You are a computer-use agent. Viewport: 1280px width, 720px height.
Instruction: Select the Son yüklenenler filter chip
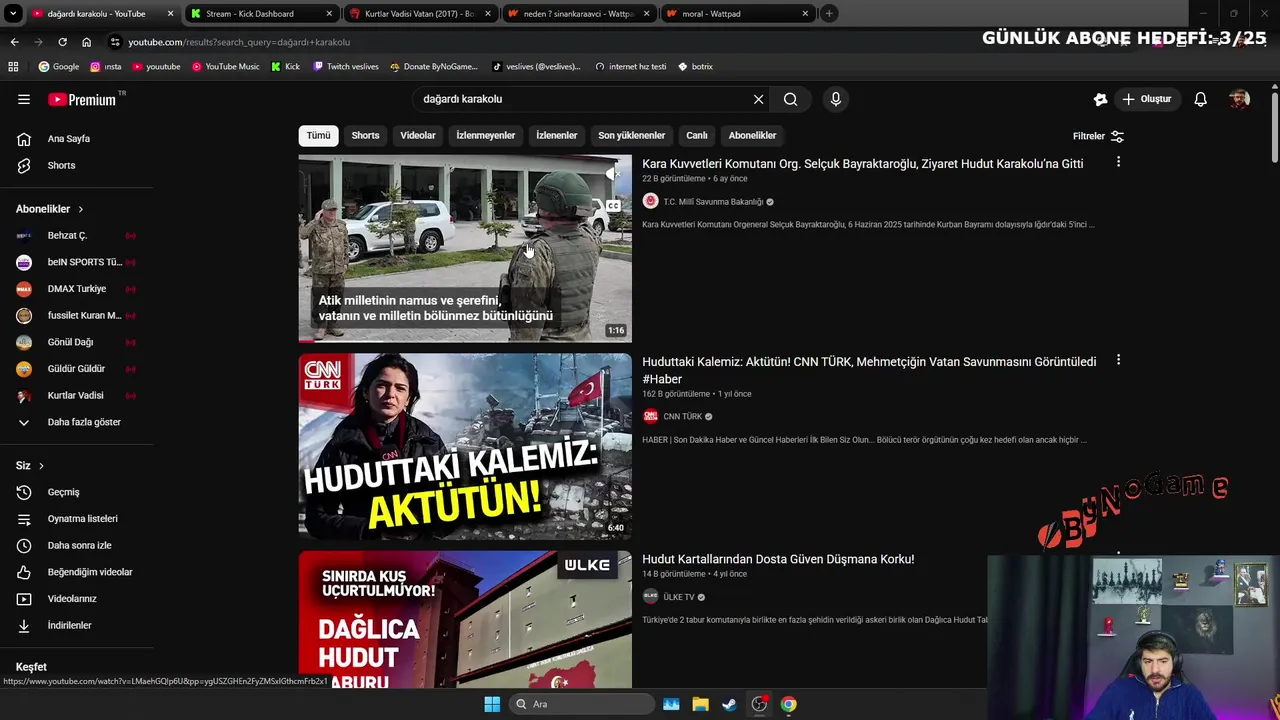coord(631,136)
